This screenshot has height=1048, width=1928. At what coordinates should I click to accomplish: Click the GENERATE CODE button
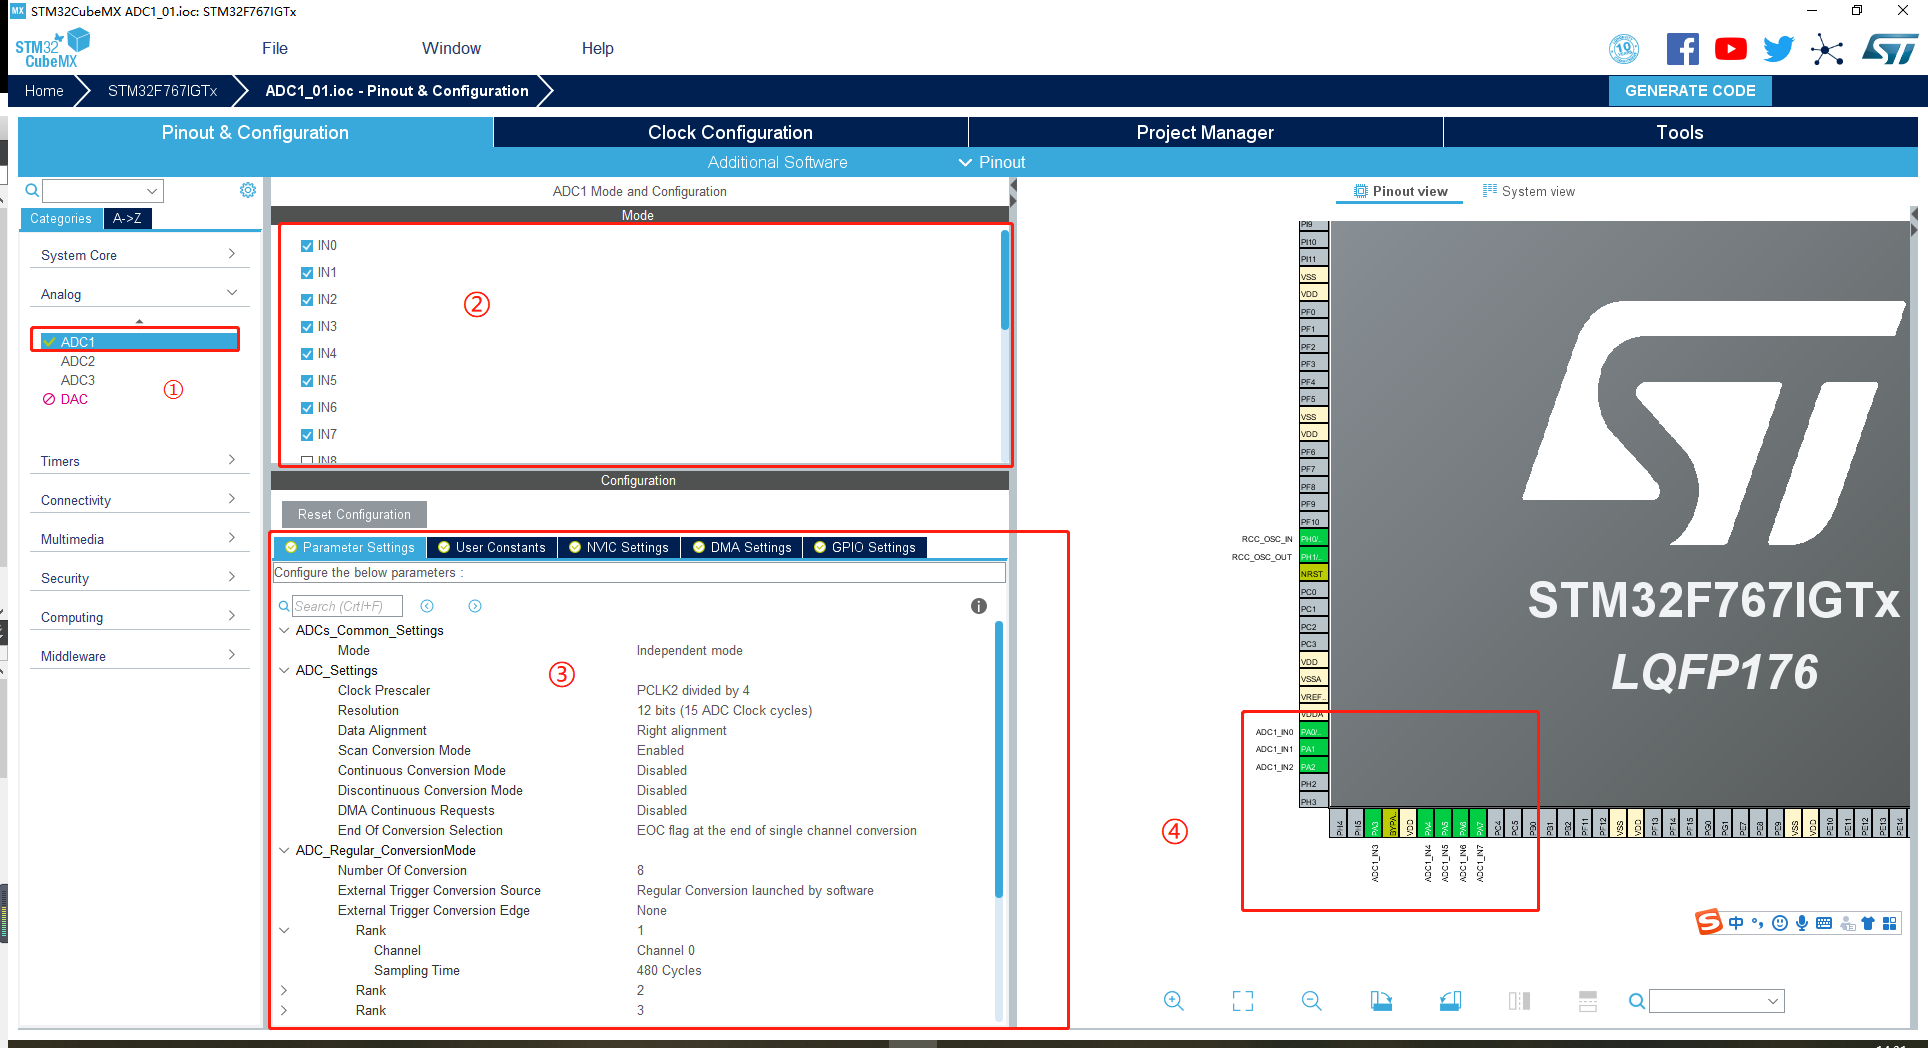tap(1690, 90)
